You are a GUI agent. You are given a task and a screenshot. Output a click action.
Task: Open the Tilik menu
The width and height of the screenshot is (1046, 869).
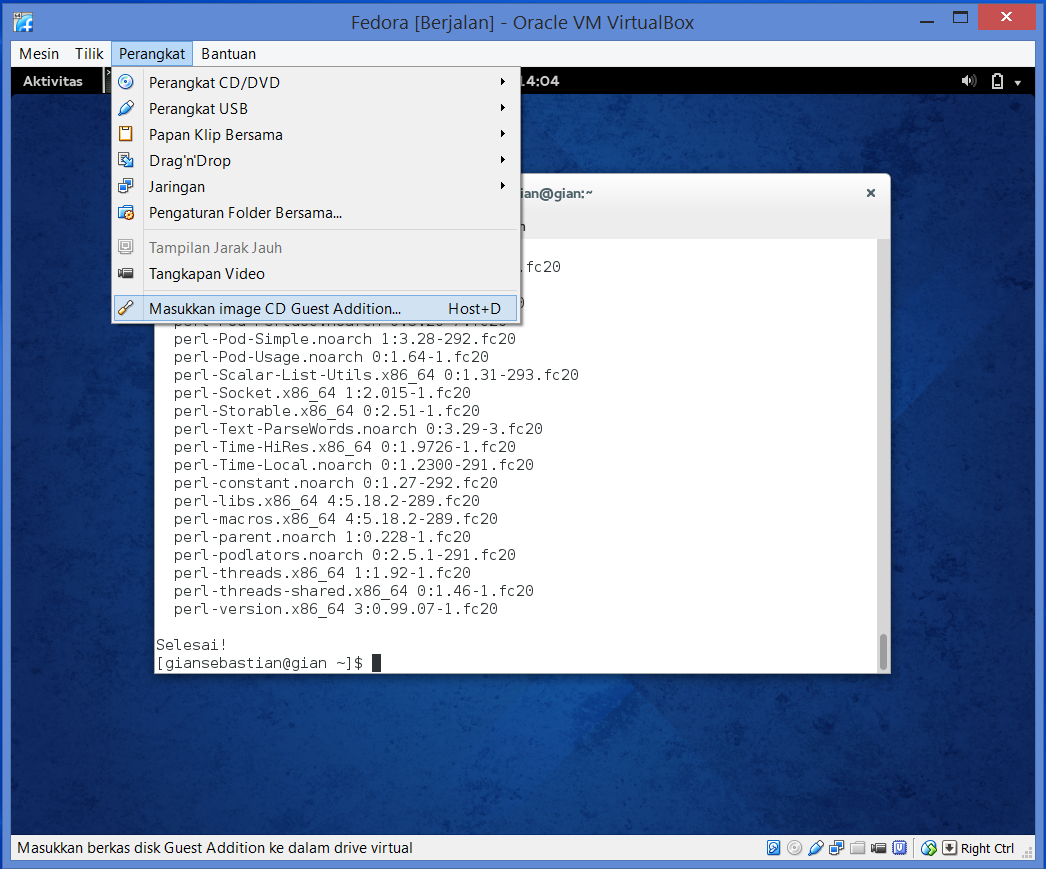pyautogui.click(x=89, y=54)
